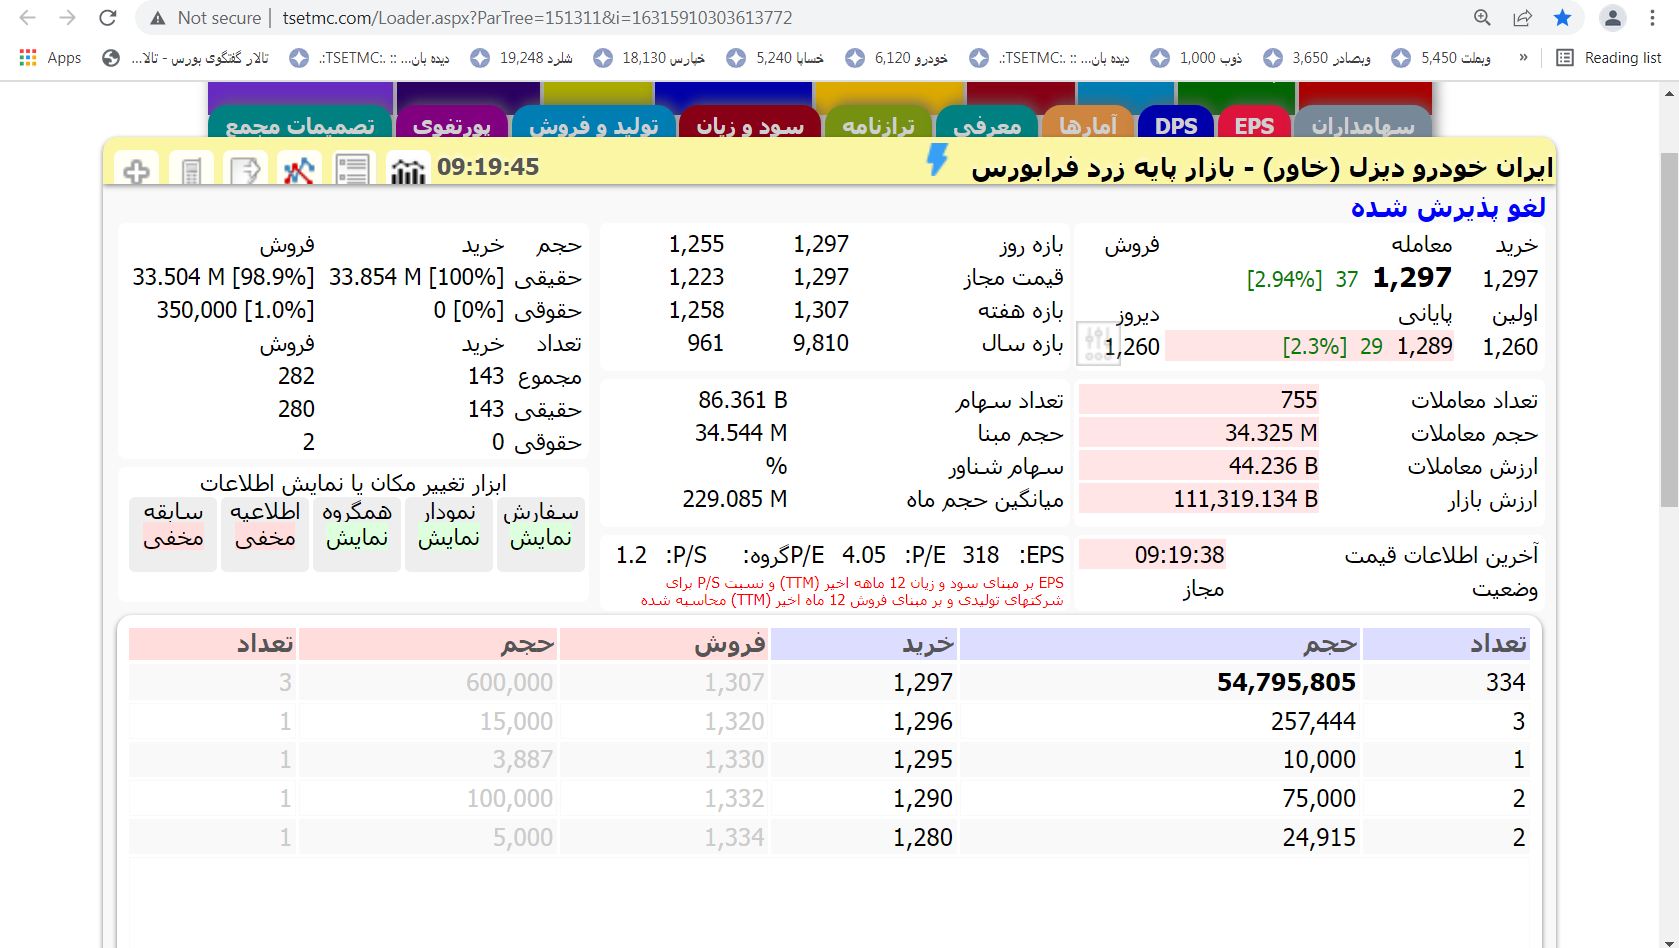
Task: Expand hidden bookmarks chevron
Action: (1523, 58)
